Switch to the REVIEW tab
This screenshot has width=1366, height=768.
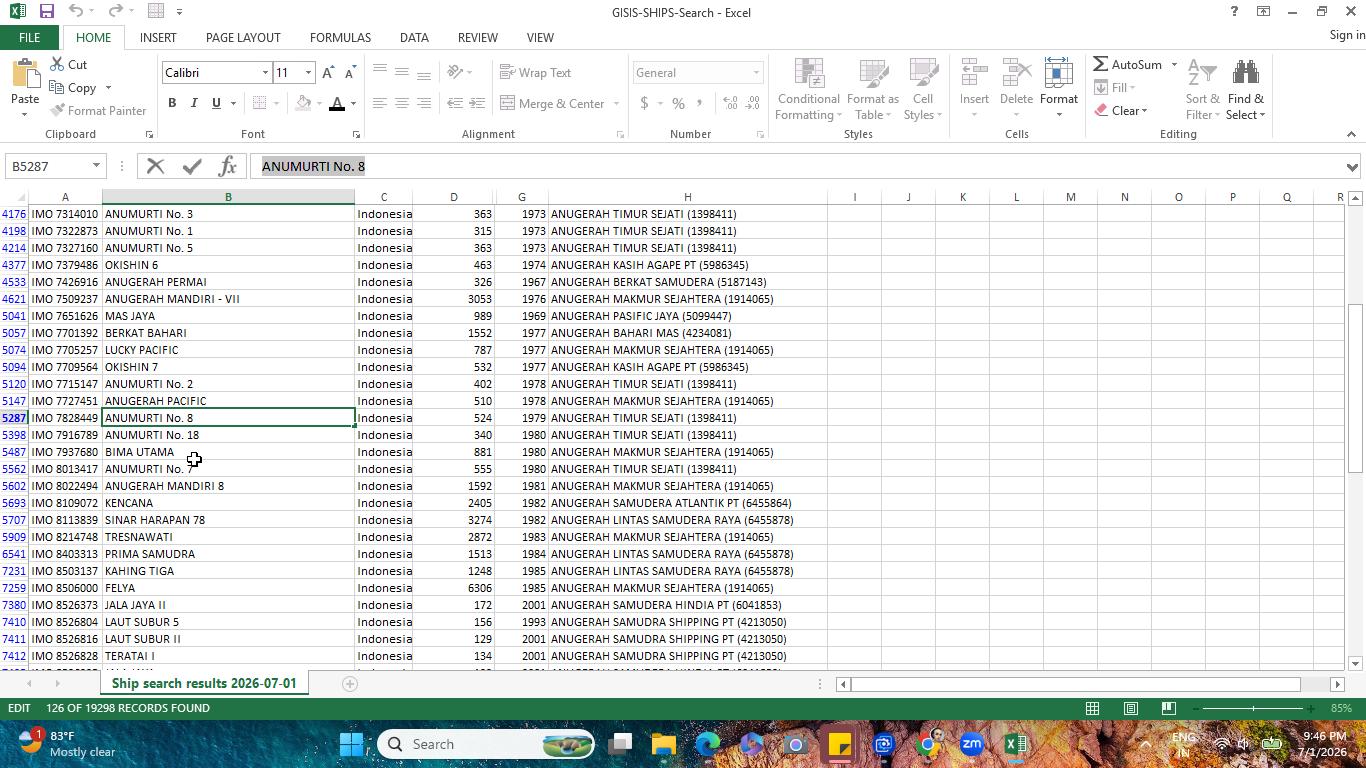point(477,37)
